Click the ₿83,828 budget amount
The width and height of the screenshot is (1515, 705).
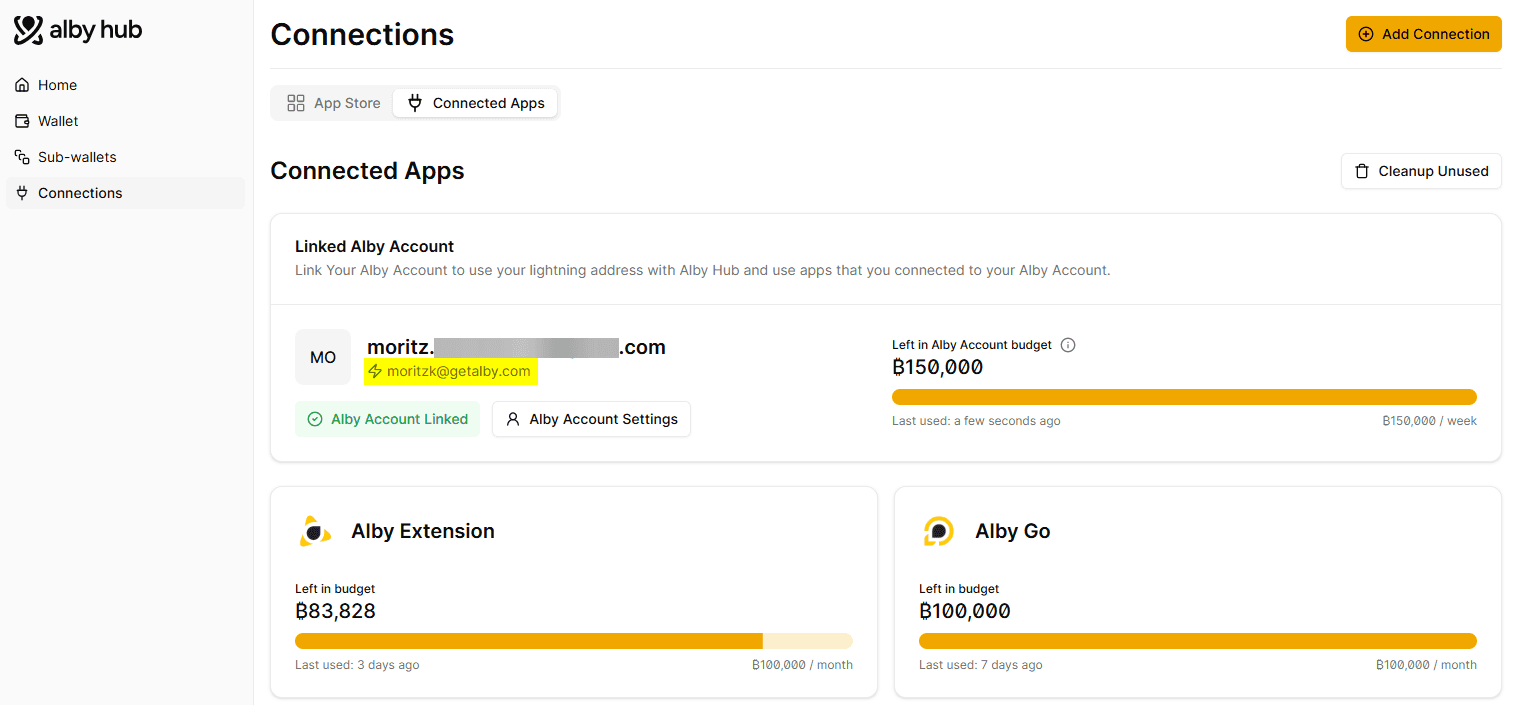click(335, 611)
